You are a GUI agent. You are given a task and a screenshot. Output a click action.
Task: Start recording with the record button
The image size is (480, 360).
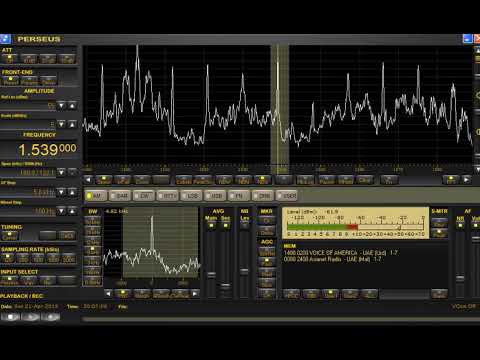pos(50,317)
